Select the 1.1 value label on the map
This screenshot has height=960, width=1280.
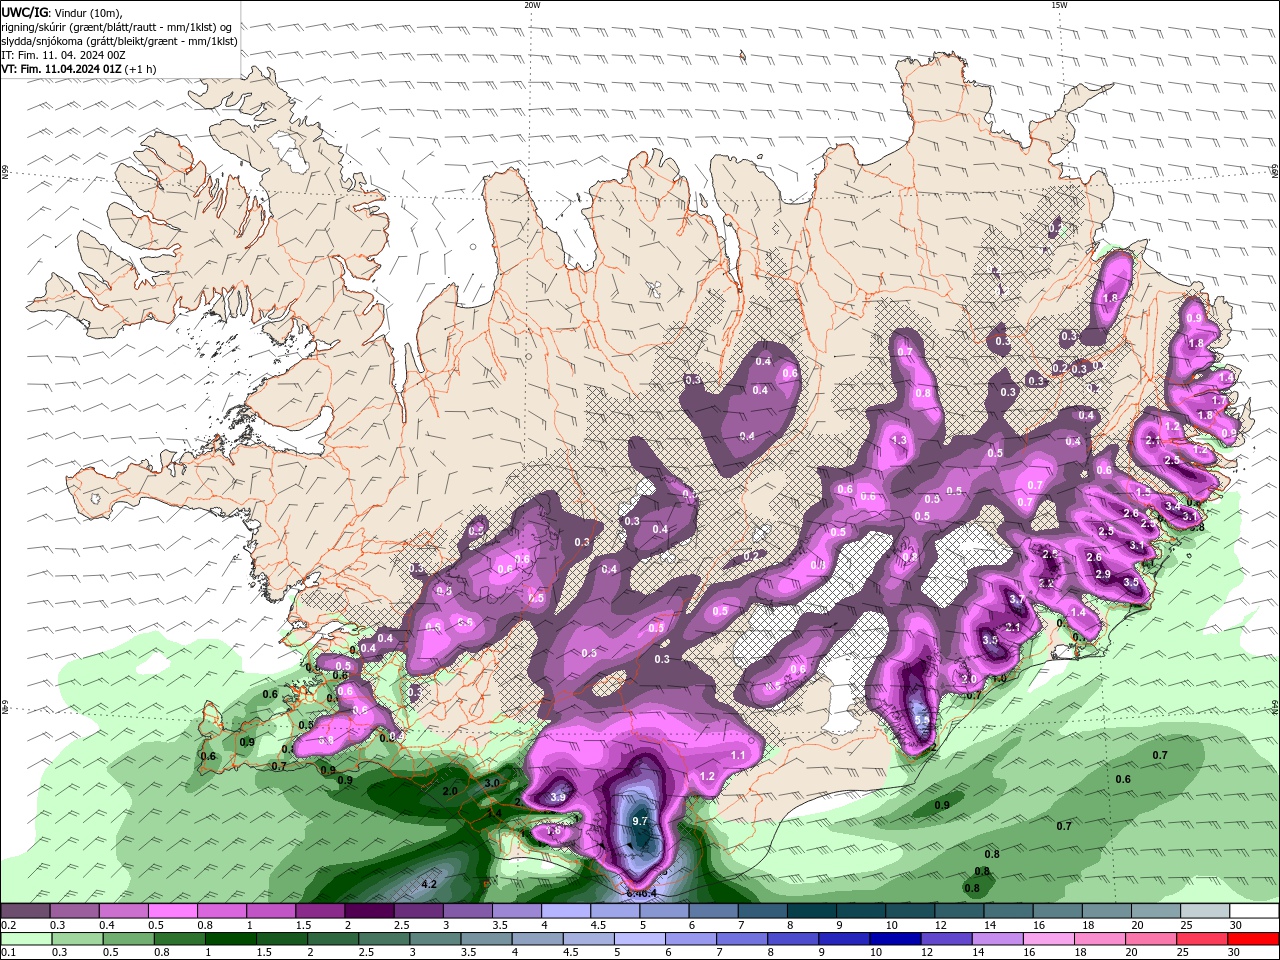tap(738, 755)
